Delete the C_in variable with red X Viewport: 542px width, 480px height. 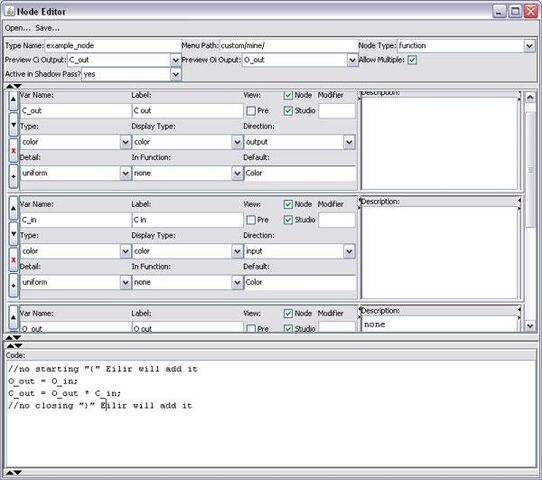click(x=13, y=260)
